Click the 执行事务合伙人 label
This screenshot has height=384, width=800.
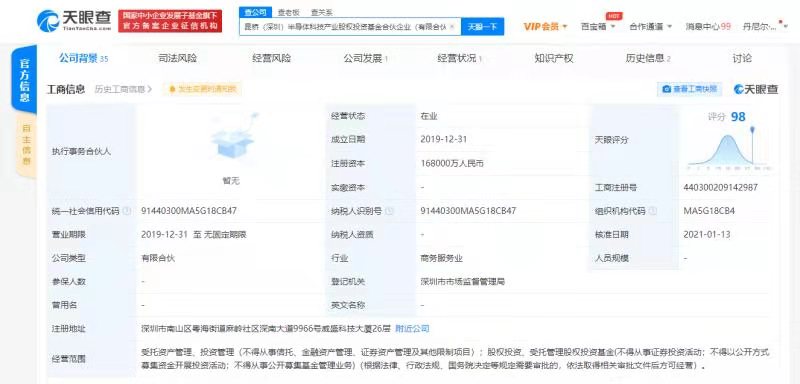[x=81, y=151]
